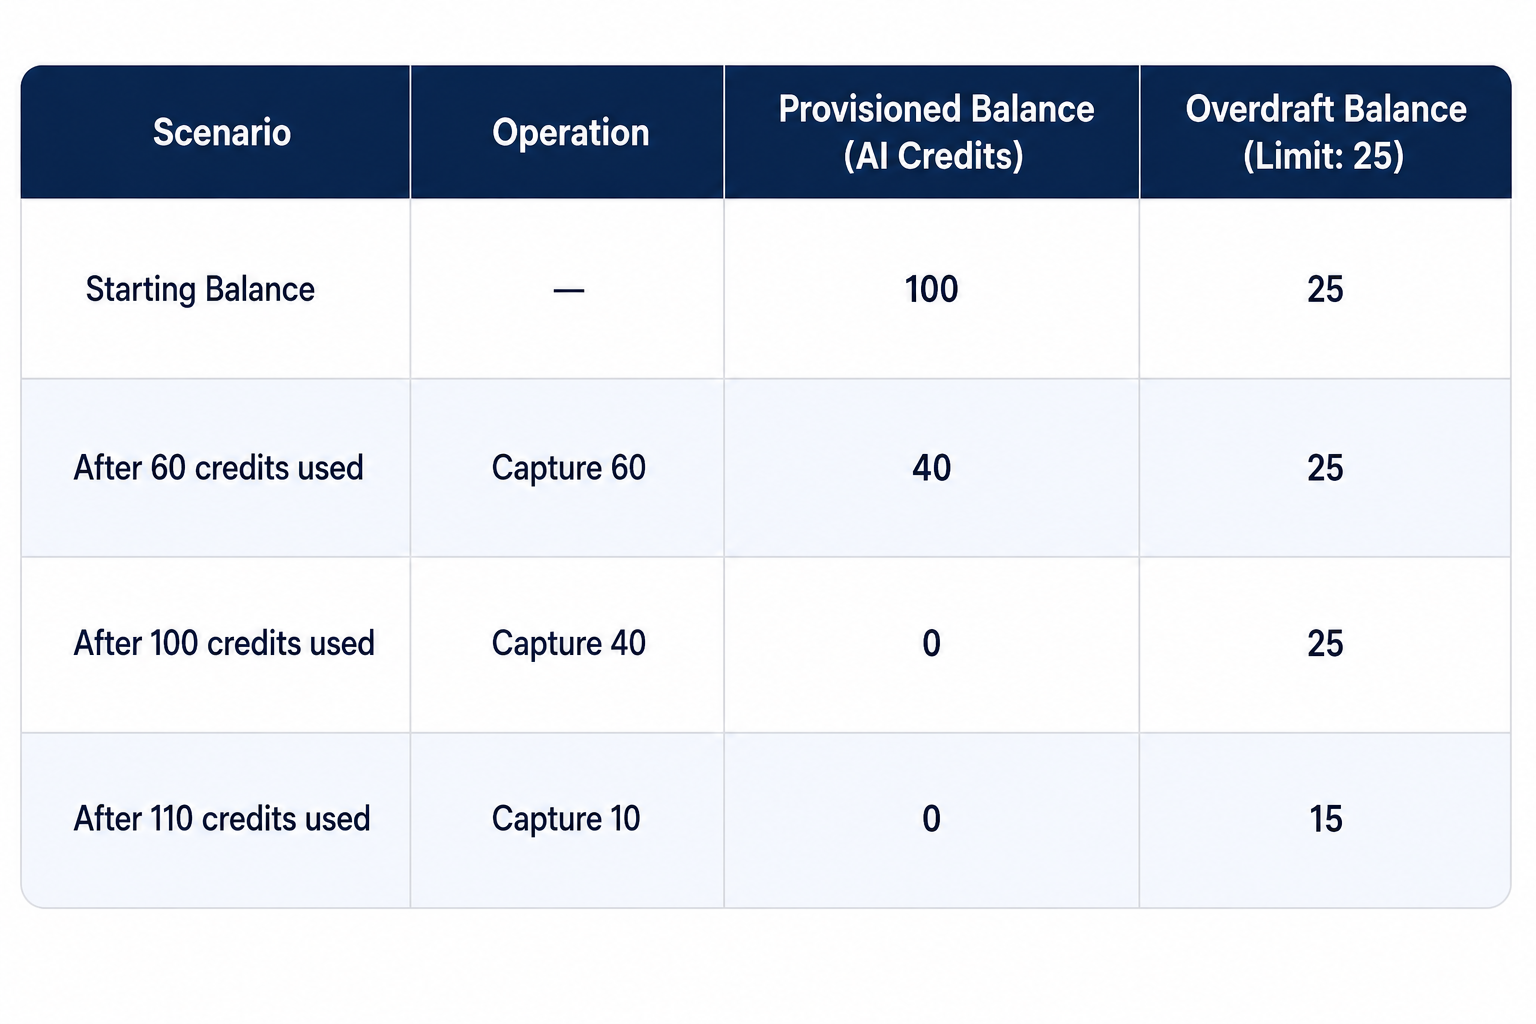Click the Starting Balance row label
Viewport: 1536px width, 1024px height.
(200, 289)
